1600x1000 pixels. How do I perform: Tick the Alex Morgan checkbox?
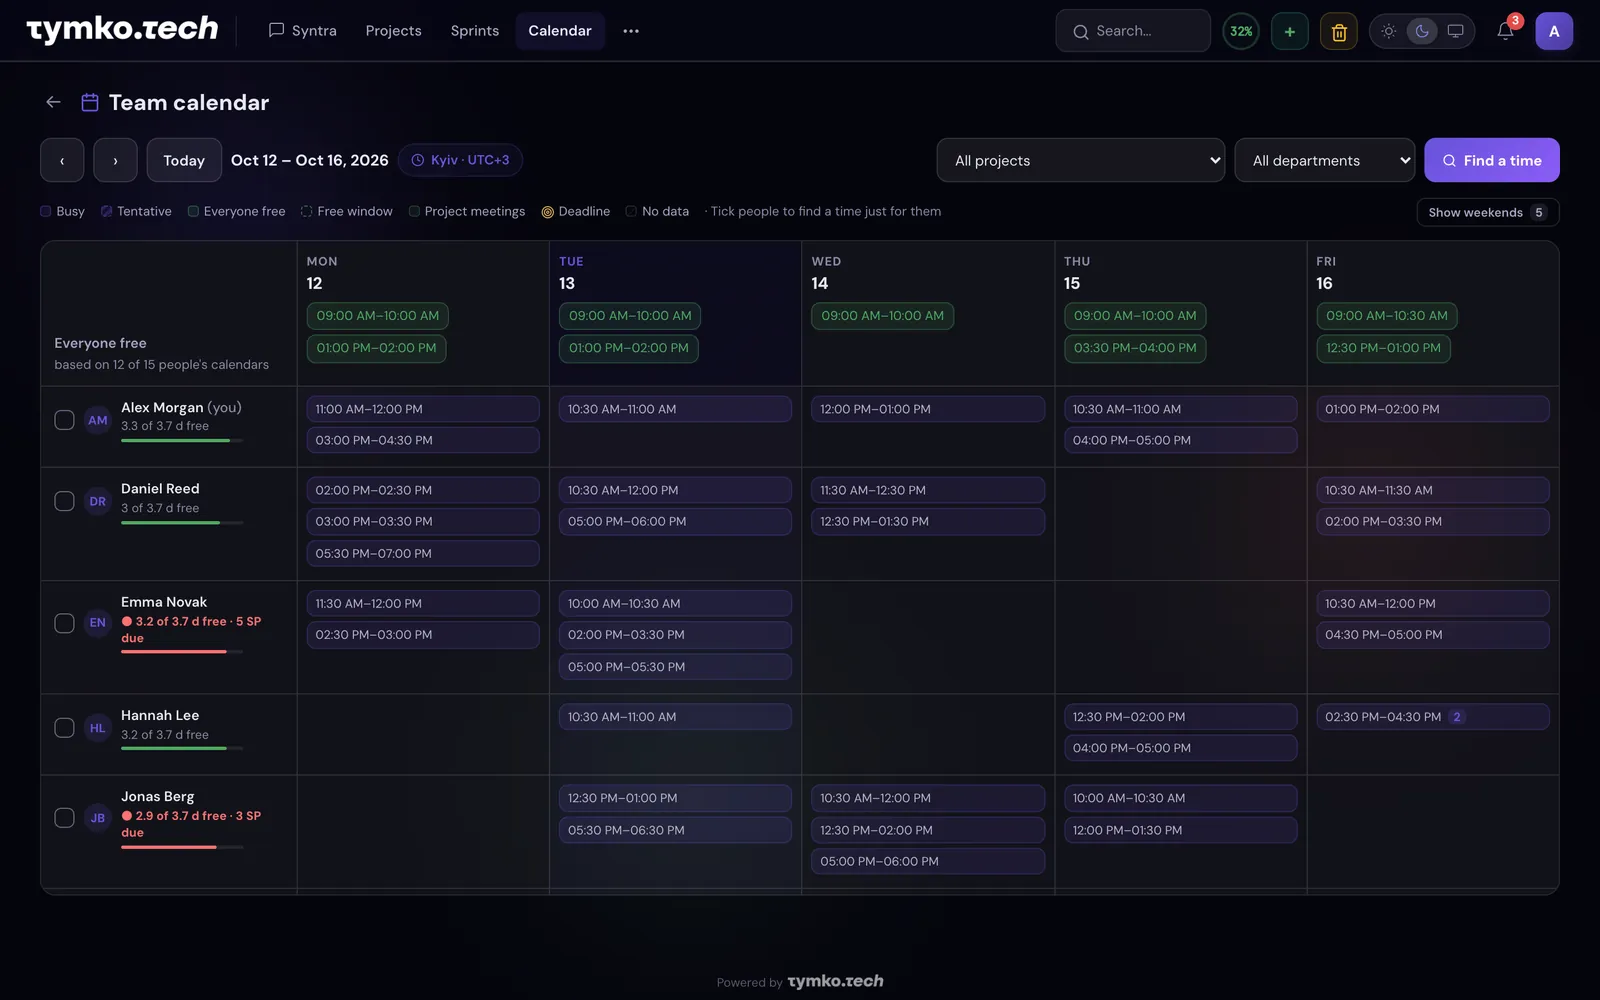click(x=64, y=420)
